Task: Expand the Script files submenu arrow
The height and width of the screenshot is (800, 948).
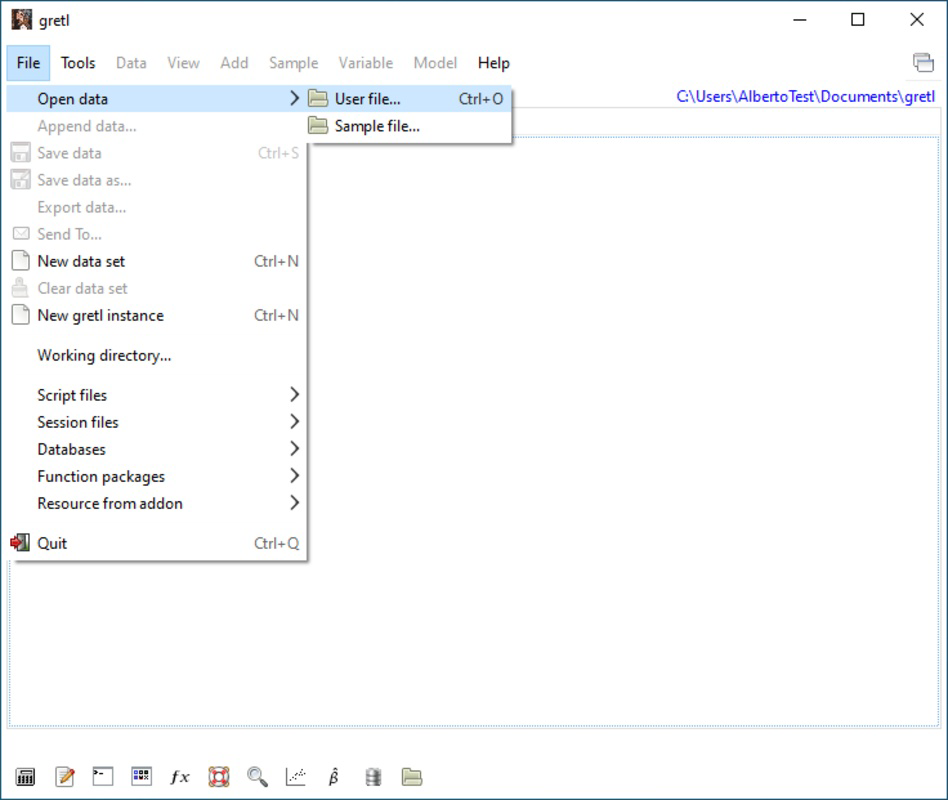Action: click(294, 394)
